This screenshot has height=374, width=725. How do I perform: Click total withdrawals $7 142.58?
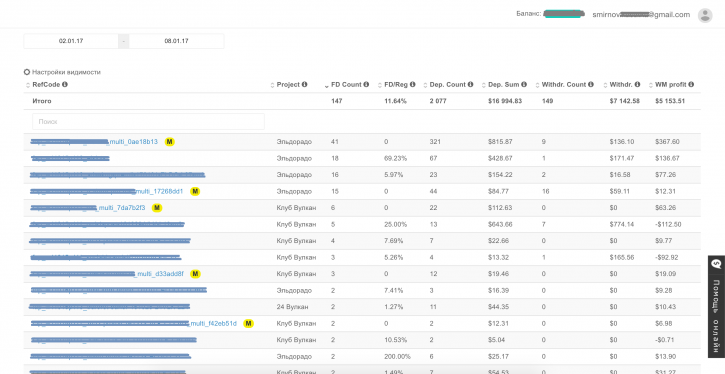(x=625, y=101)
